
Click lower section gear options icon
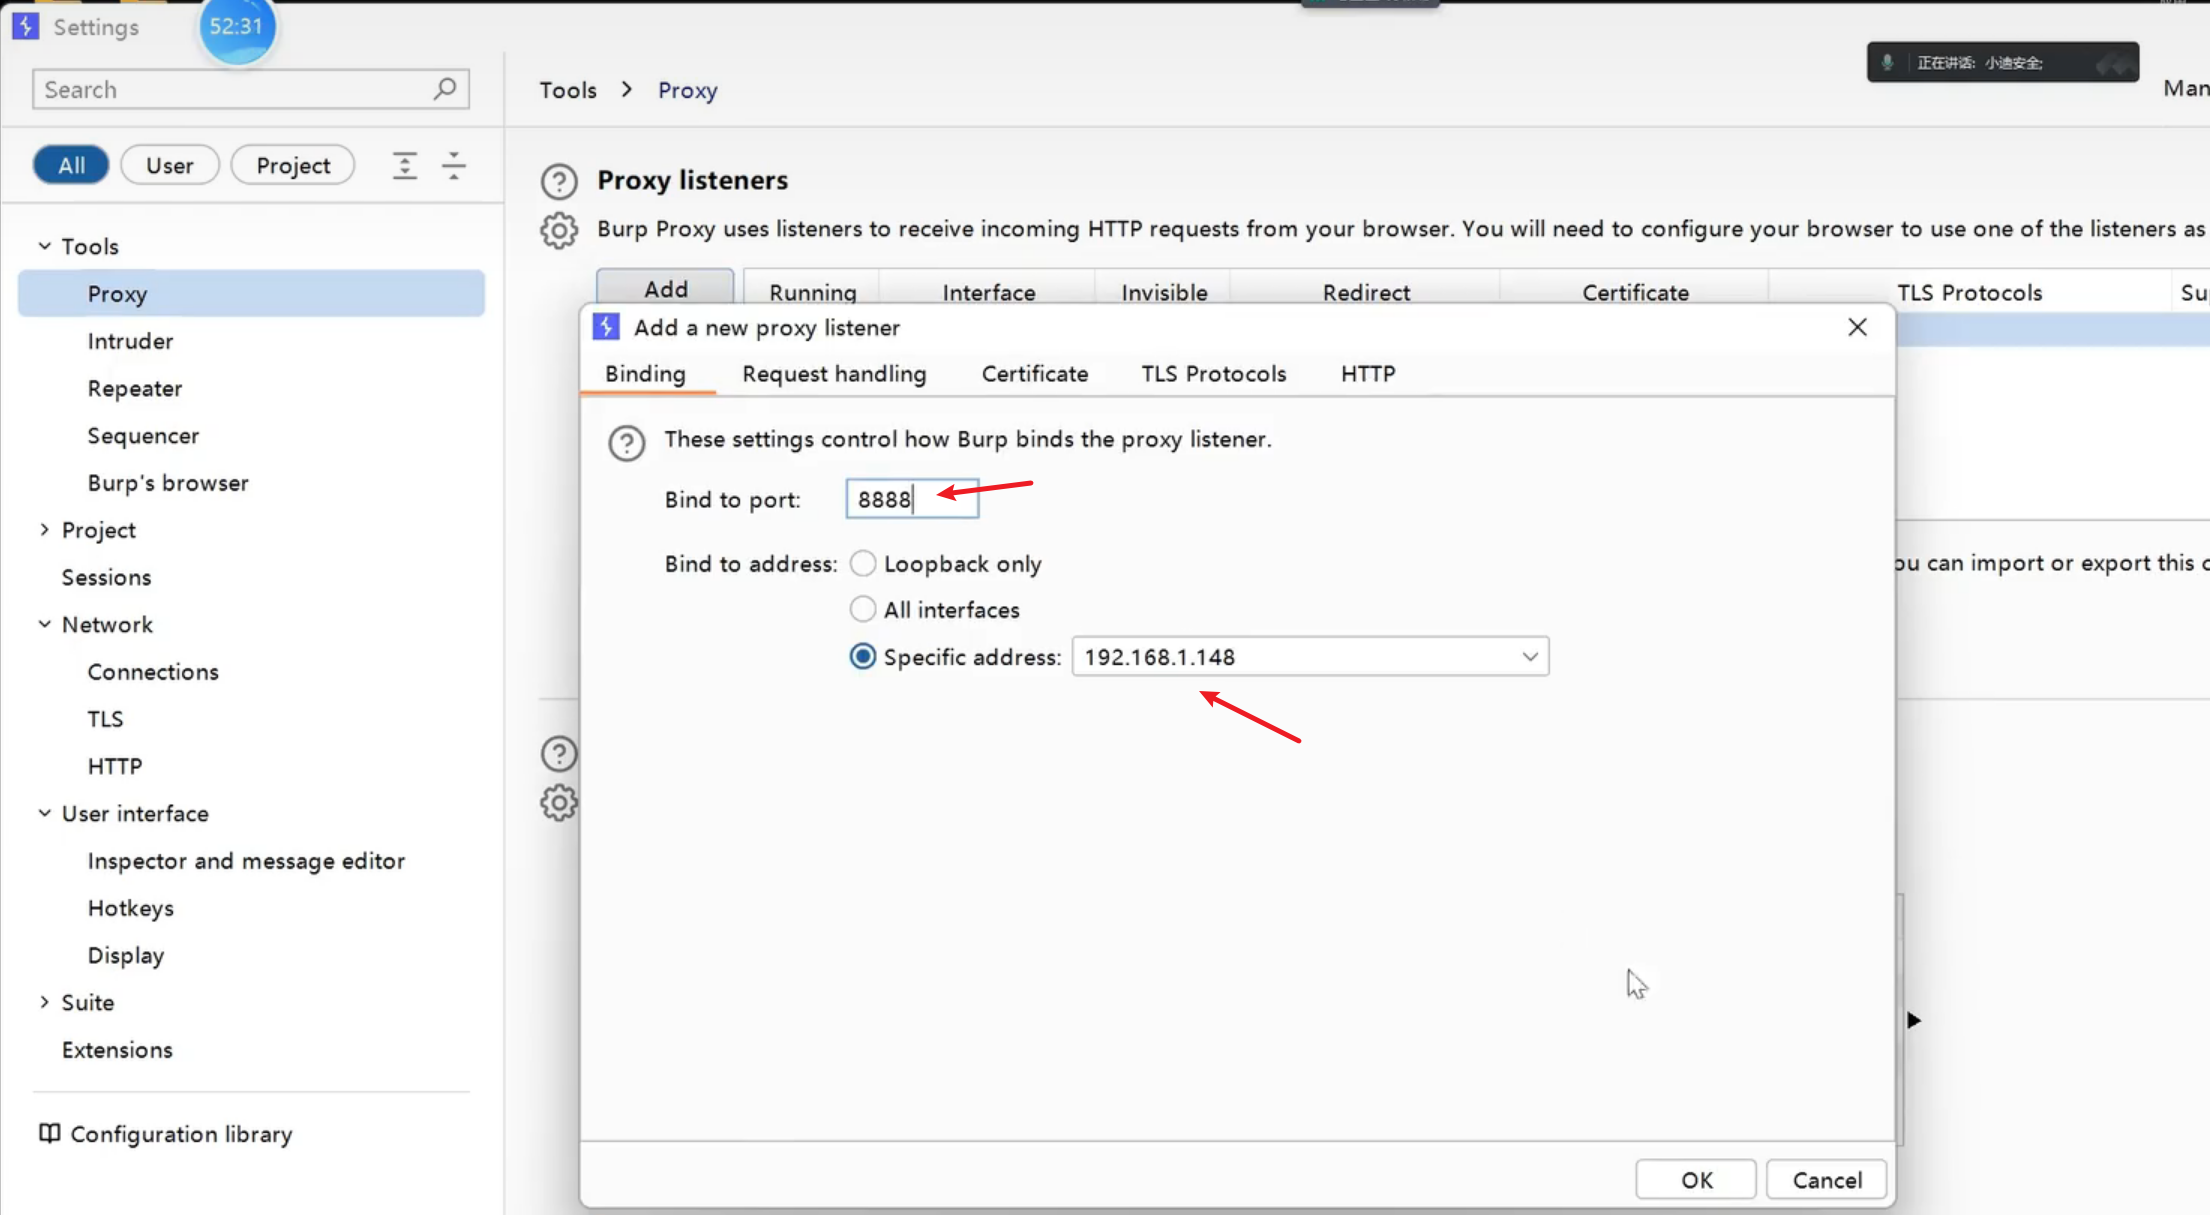[559, 803]
